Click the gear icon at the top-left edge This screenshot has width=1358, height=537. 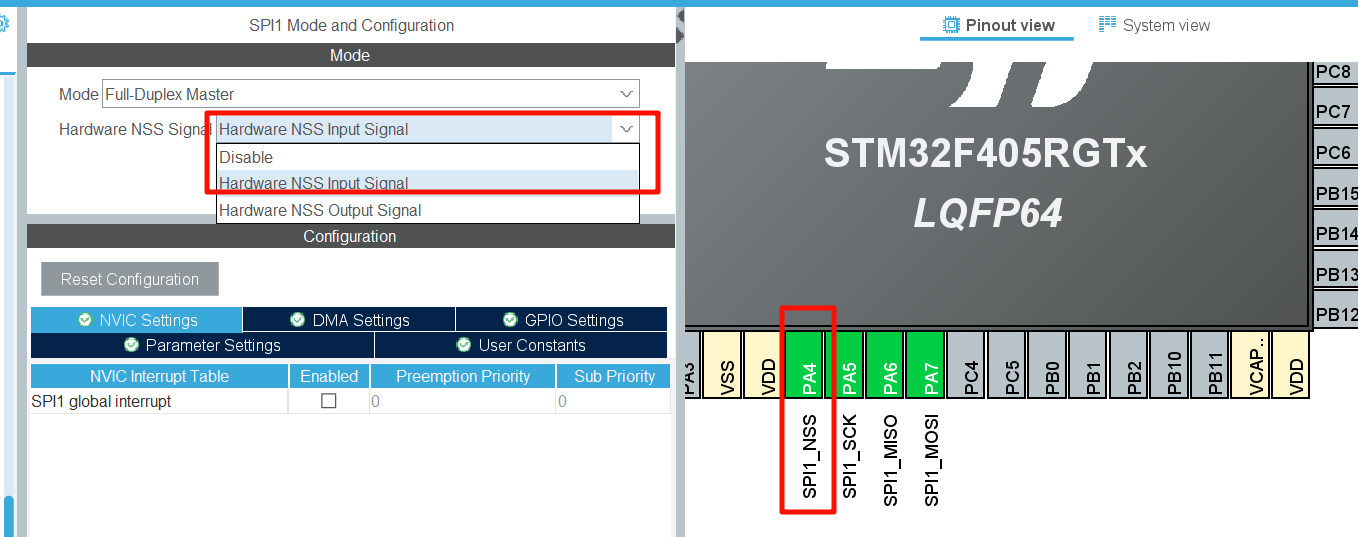pos(3,25)
